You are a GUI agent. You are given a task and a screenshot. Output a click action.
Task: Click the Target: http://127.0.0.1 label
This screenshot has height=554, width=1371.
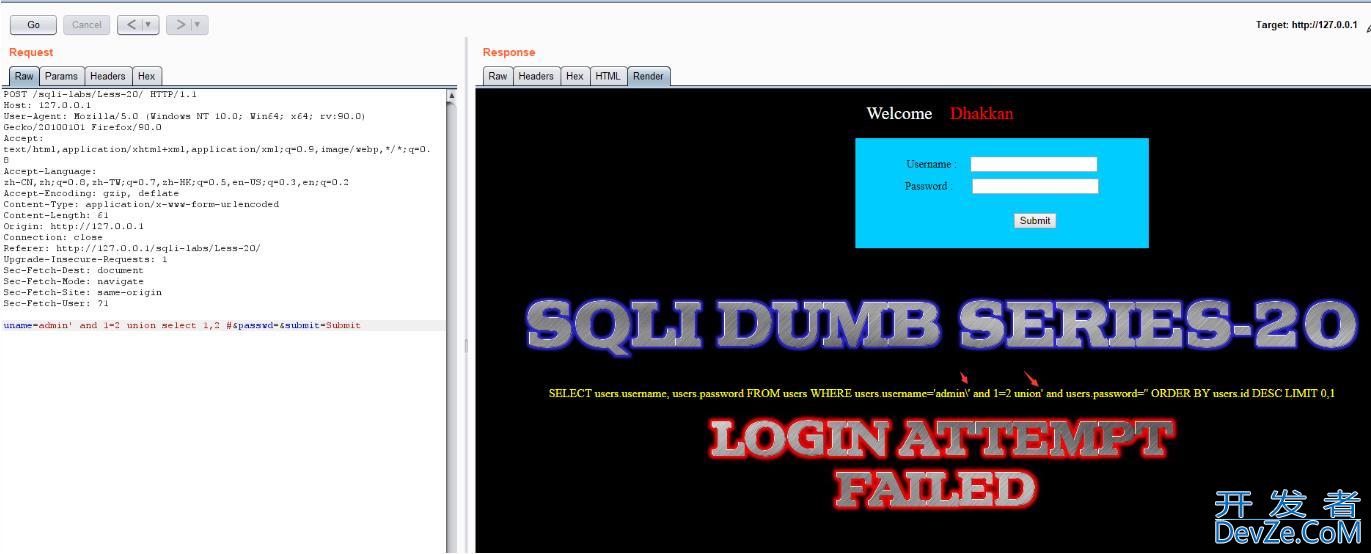click(x=1306, y=25)
